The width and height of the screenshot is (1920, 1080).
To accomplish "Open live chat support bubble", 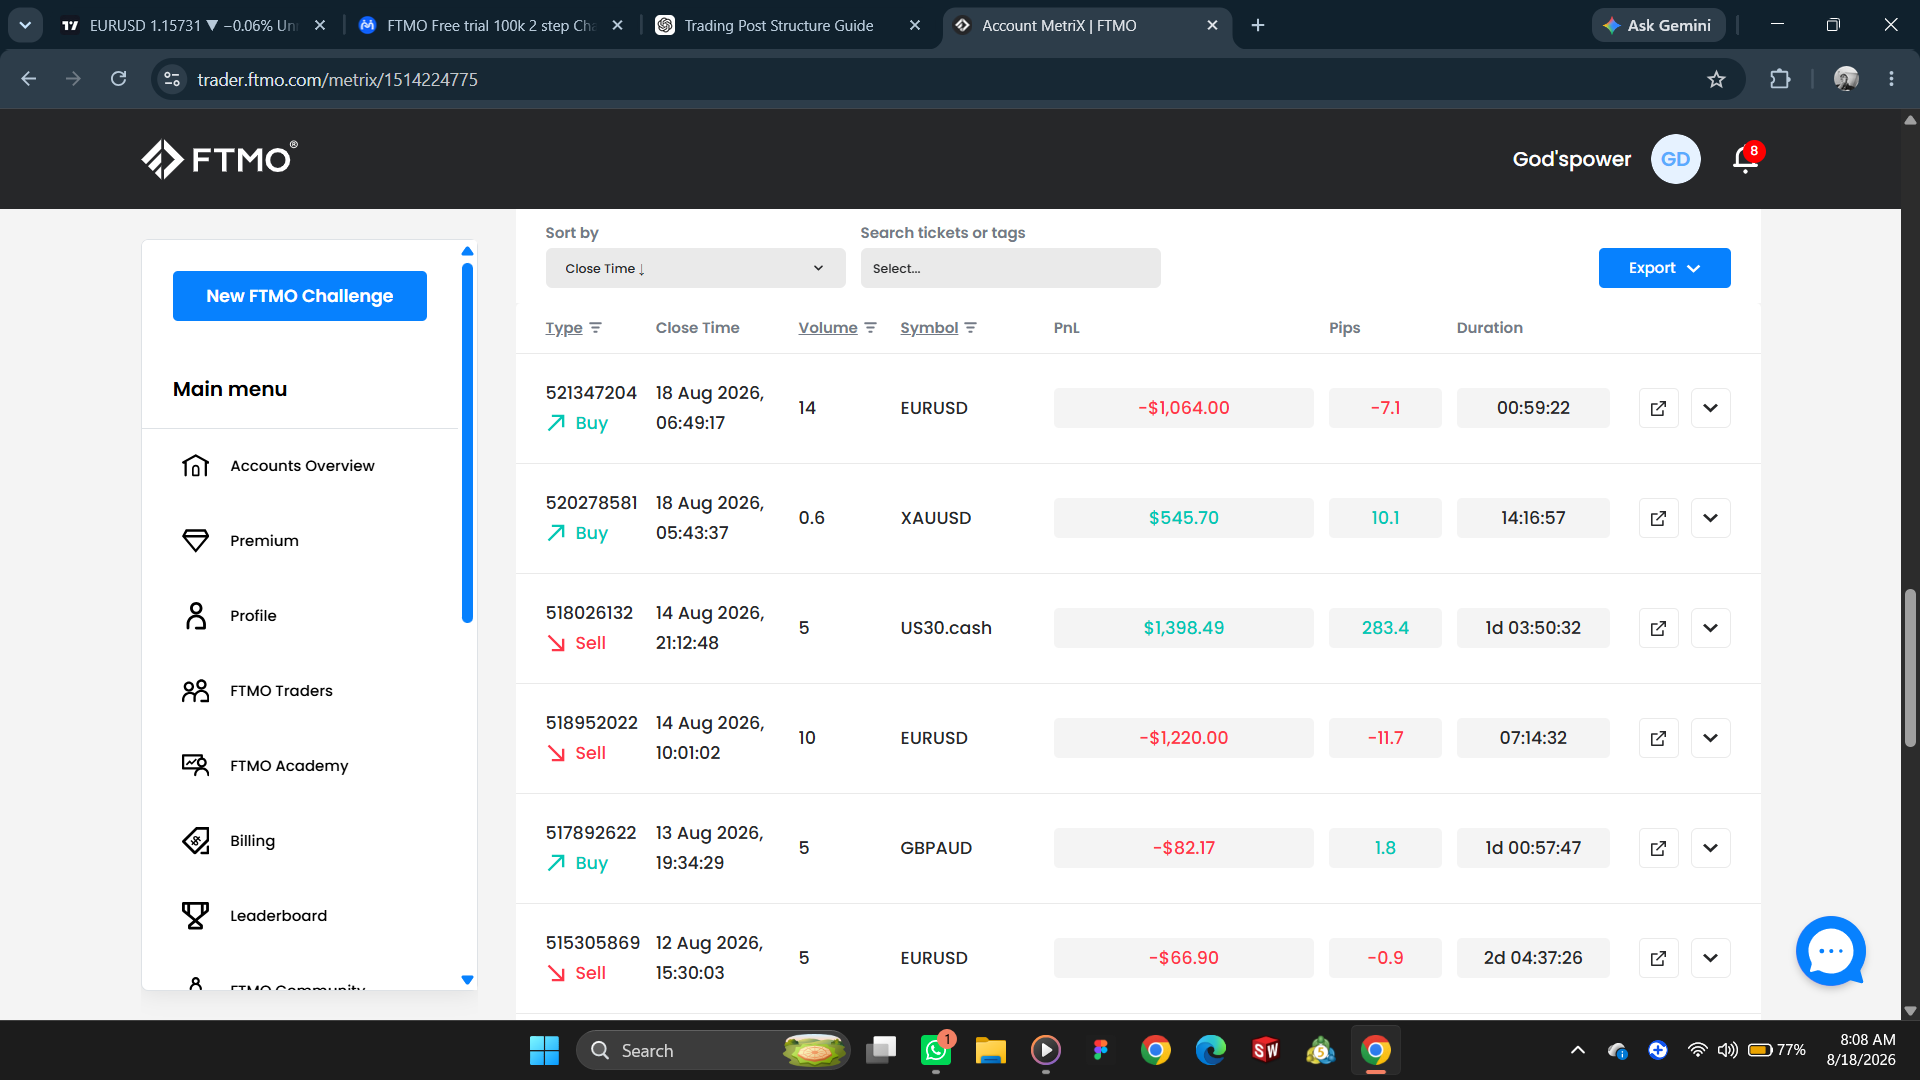I will [x=1830, y=951].
